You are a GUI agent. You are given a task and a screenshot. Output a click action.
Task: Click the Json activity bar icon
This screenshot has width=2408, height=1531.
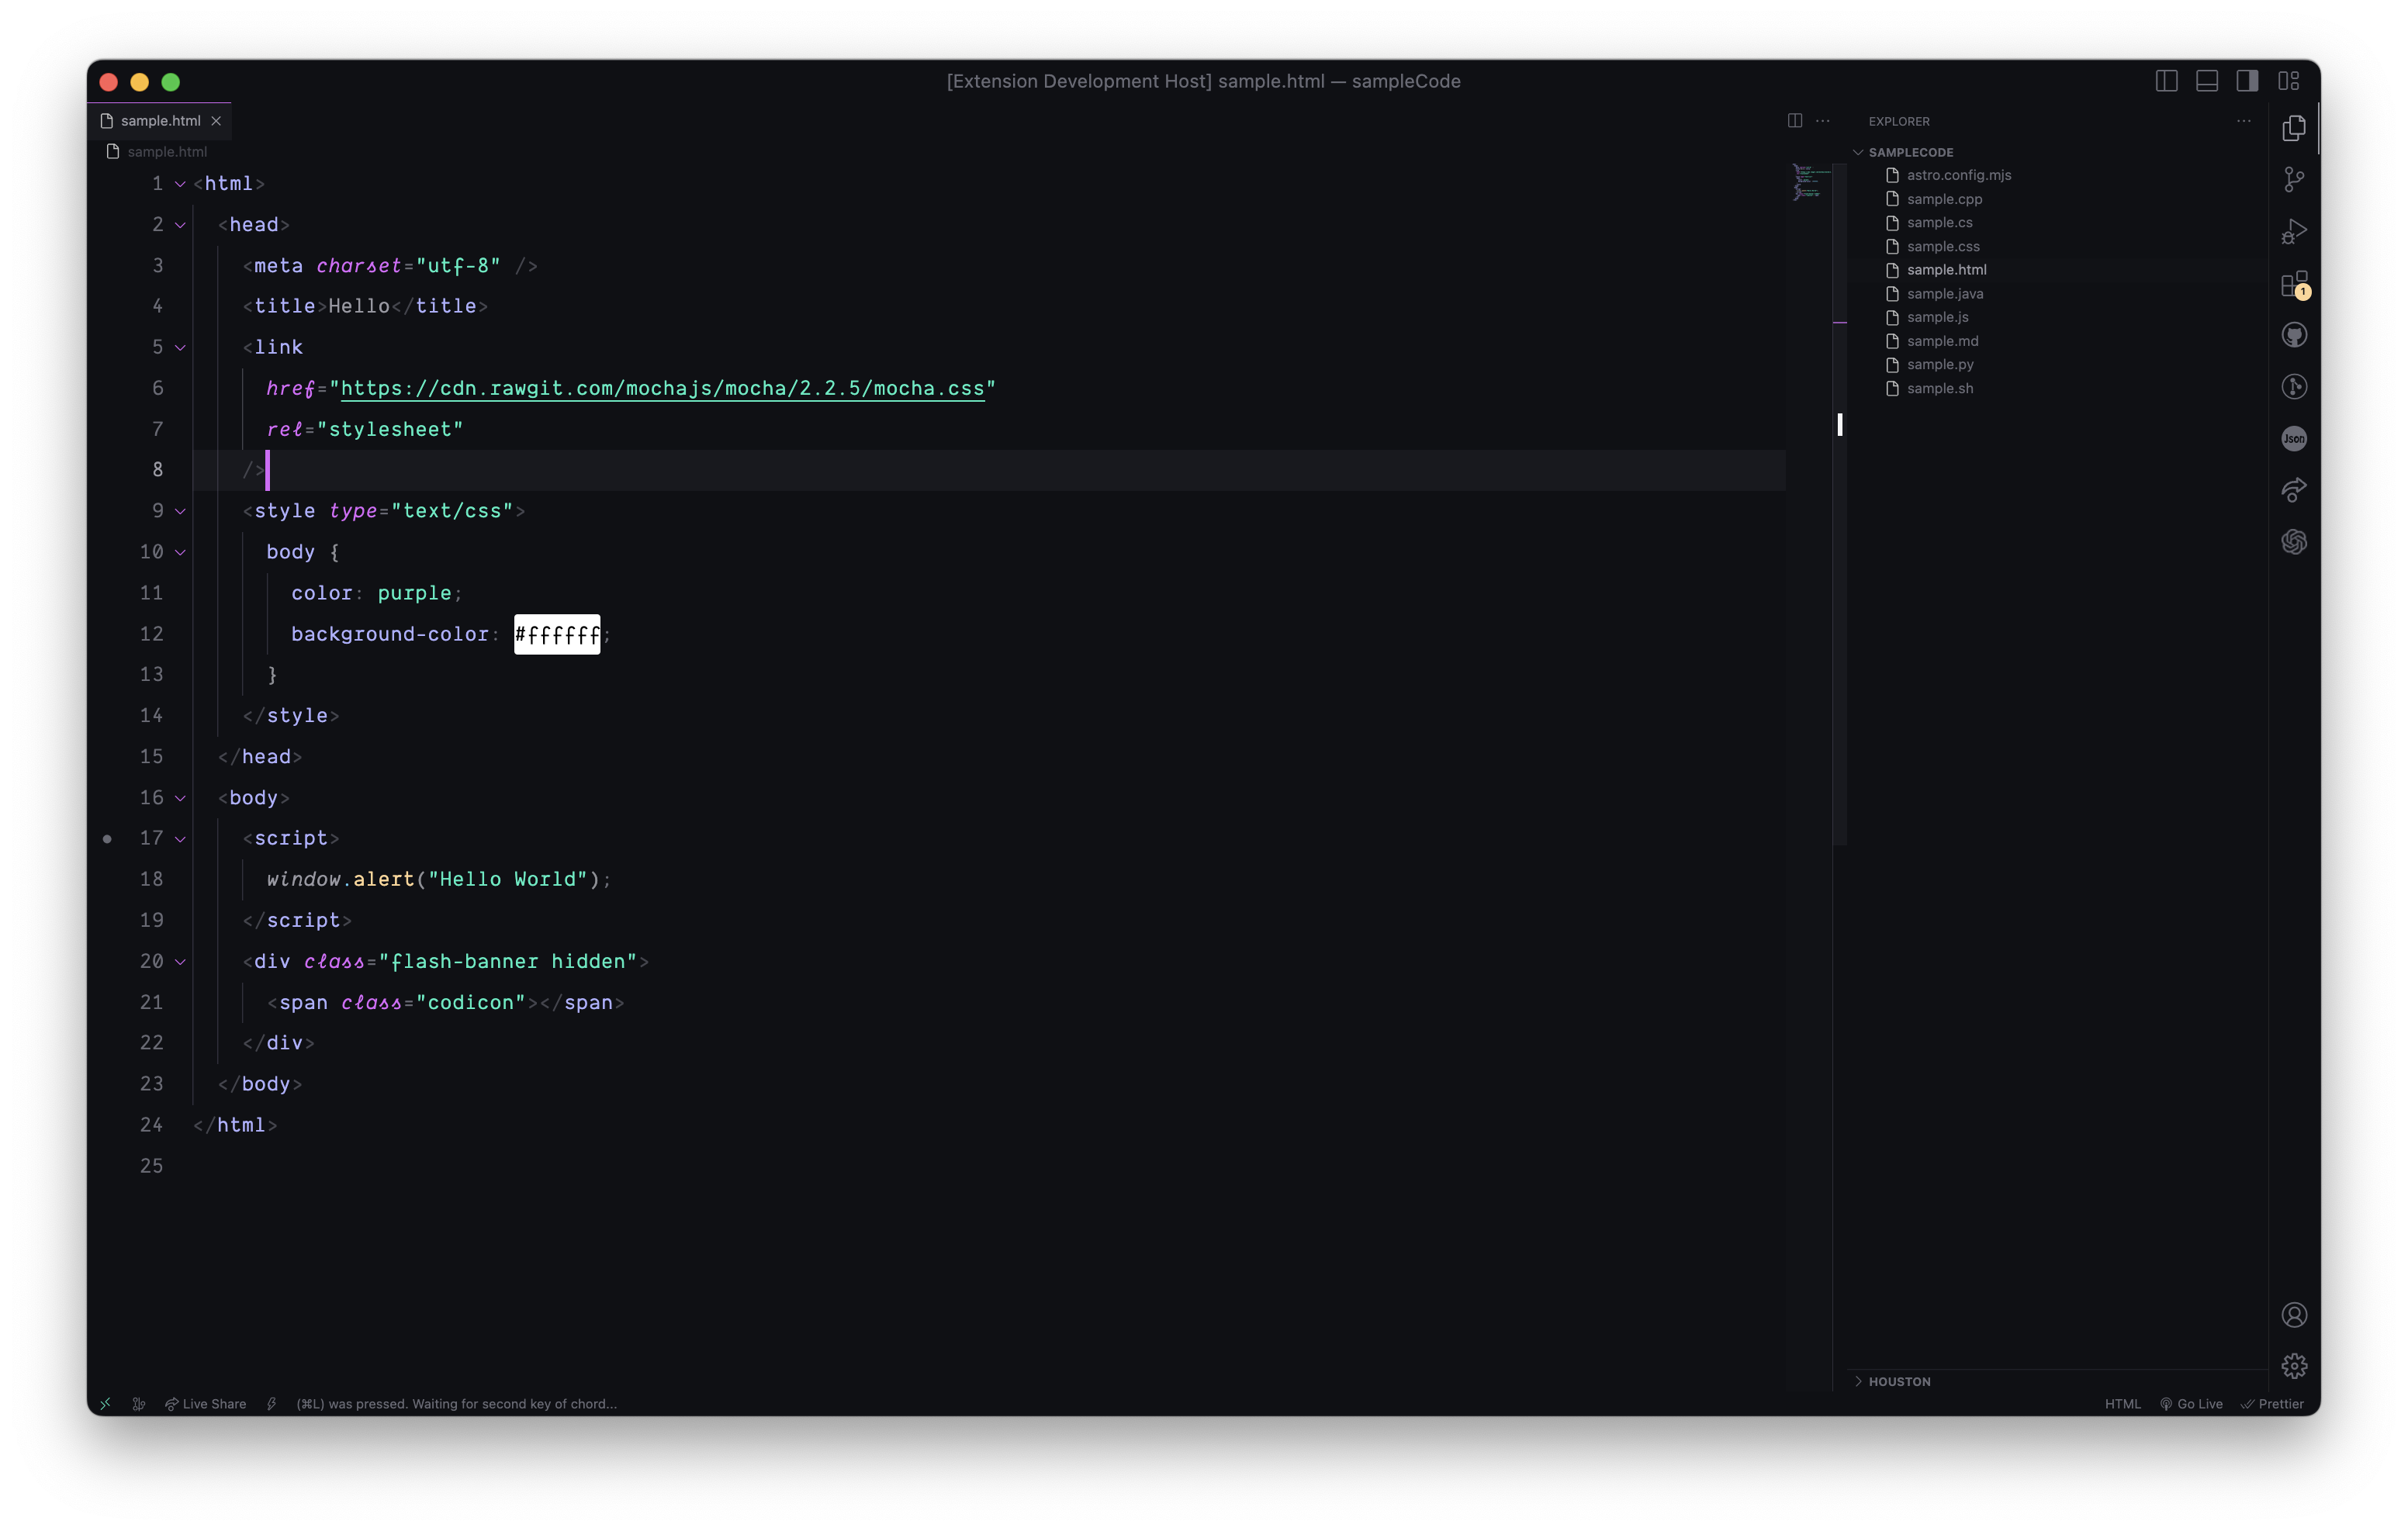pyautogui.click(x=2294, y=438)
